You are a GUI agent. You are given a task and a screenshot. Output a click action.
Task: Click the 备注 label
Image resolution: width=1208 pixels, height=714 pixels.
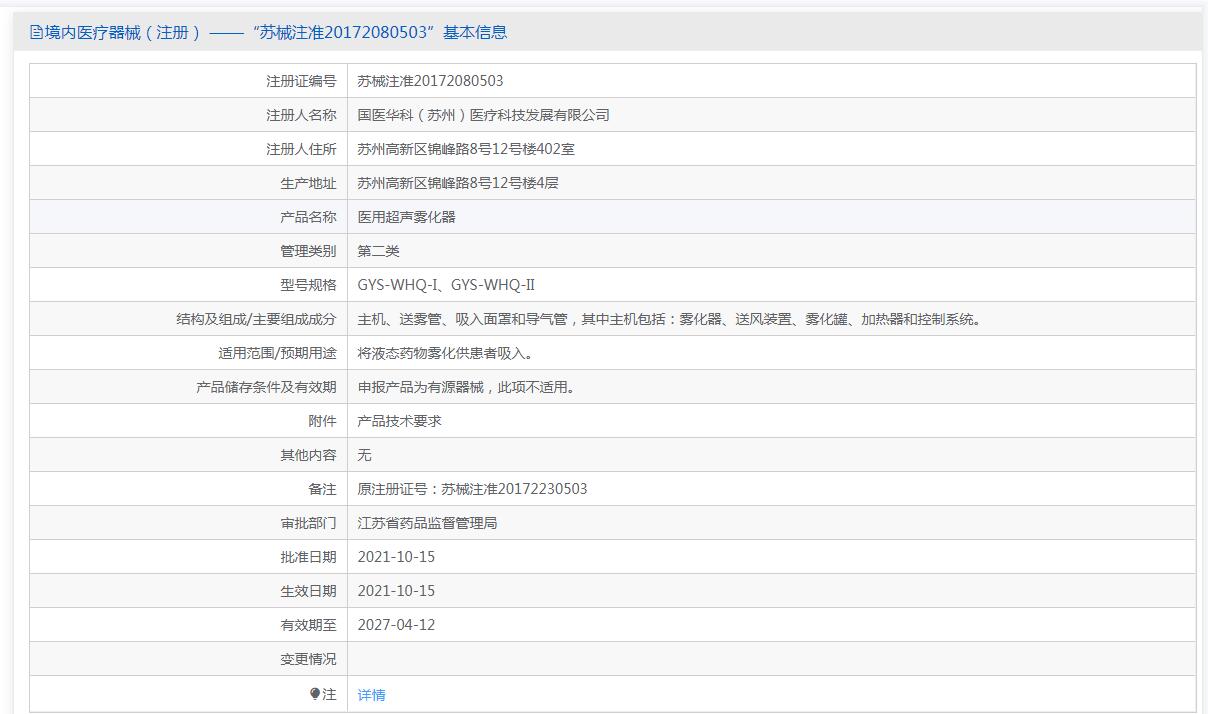click(x=322, y=489)
